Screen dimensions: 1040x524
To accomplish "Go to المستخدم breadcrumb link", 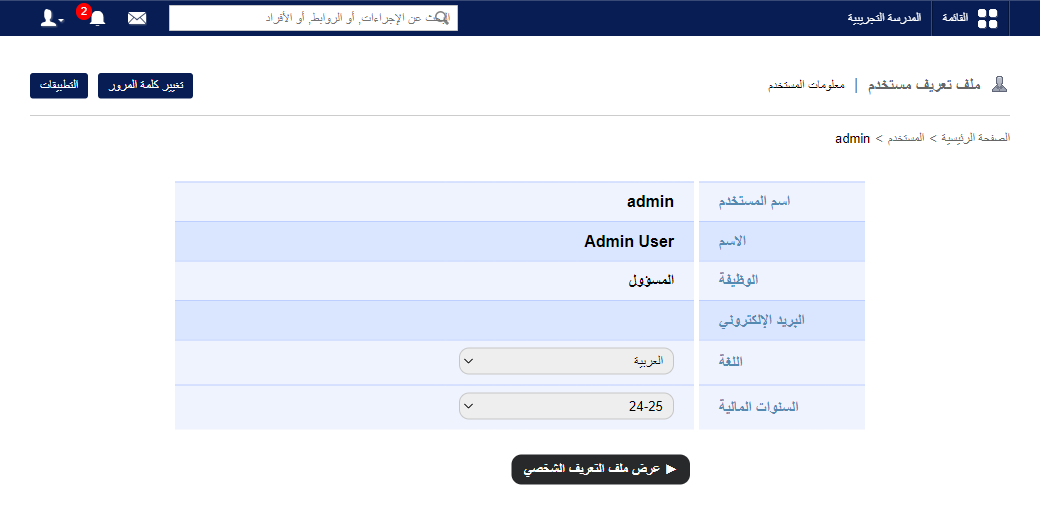I will [x=905, y=138].
